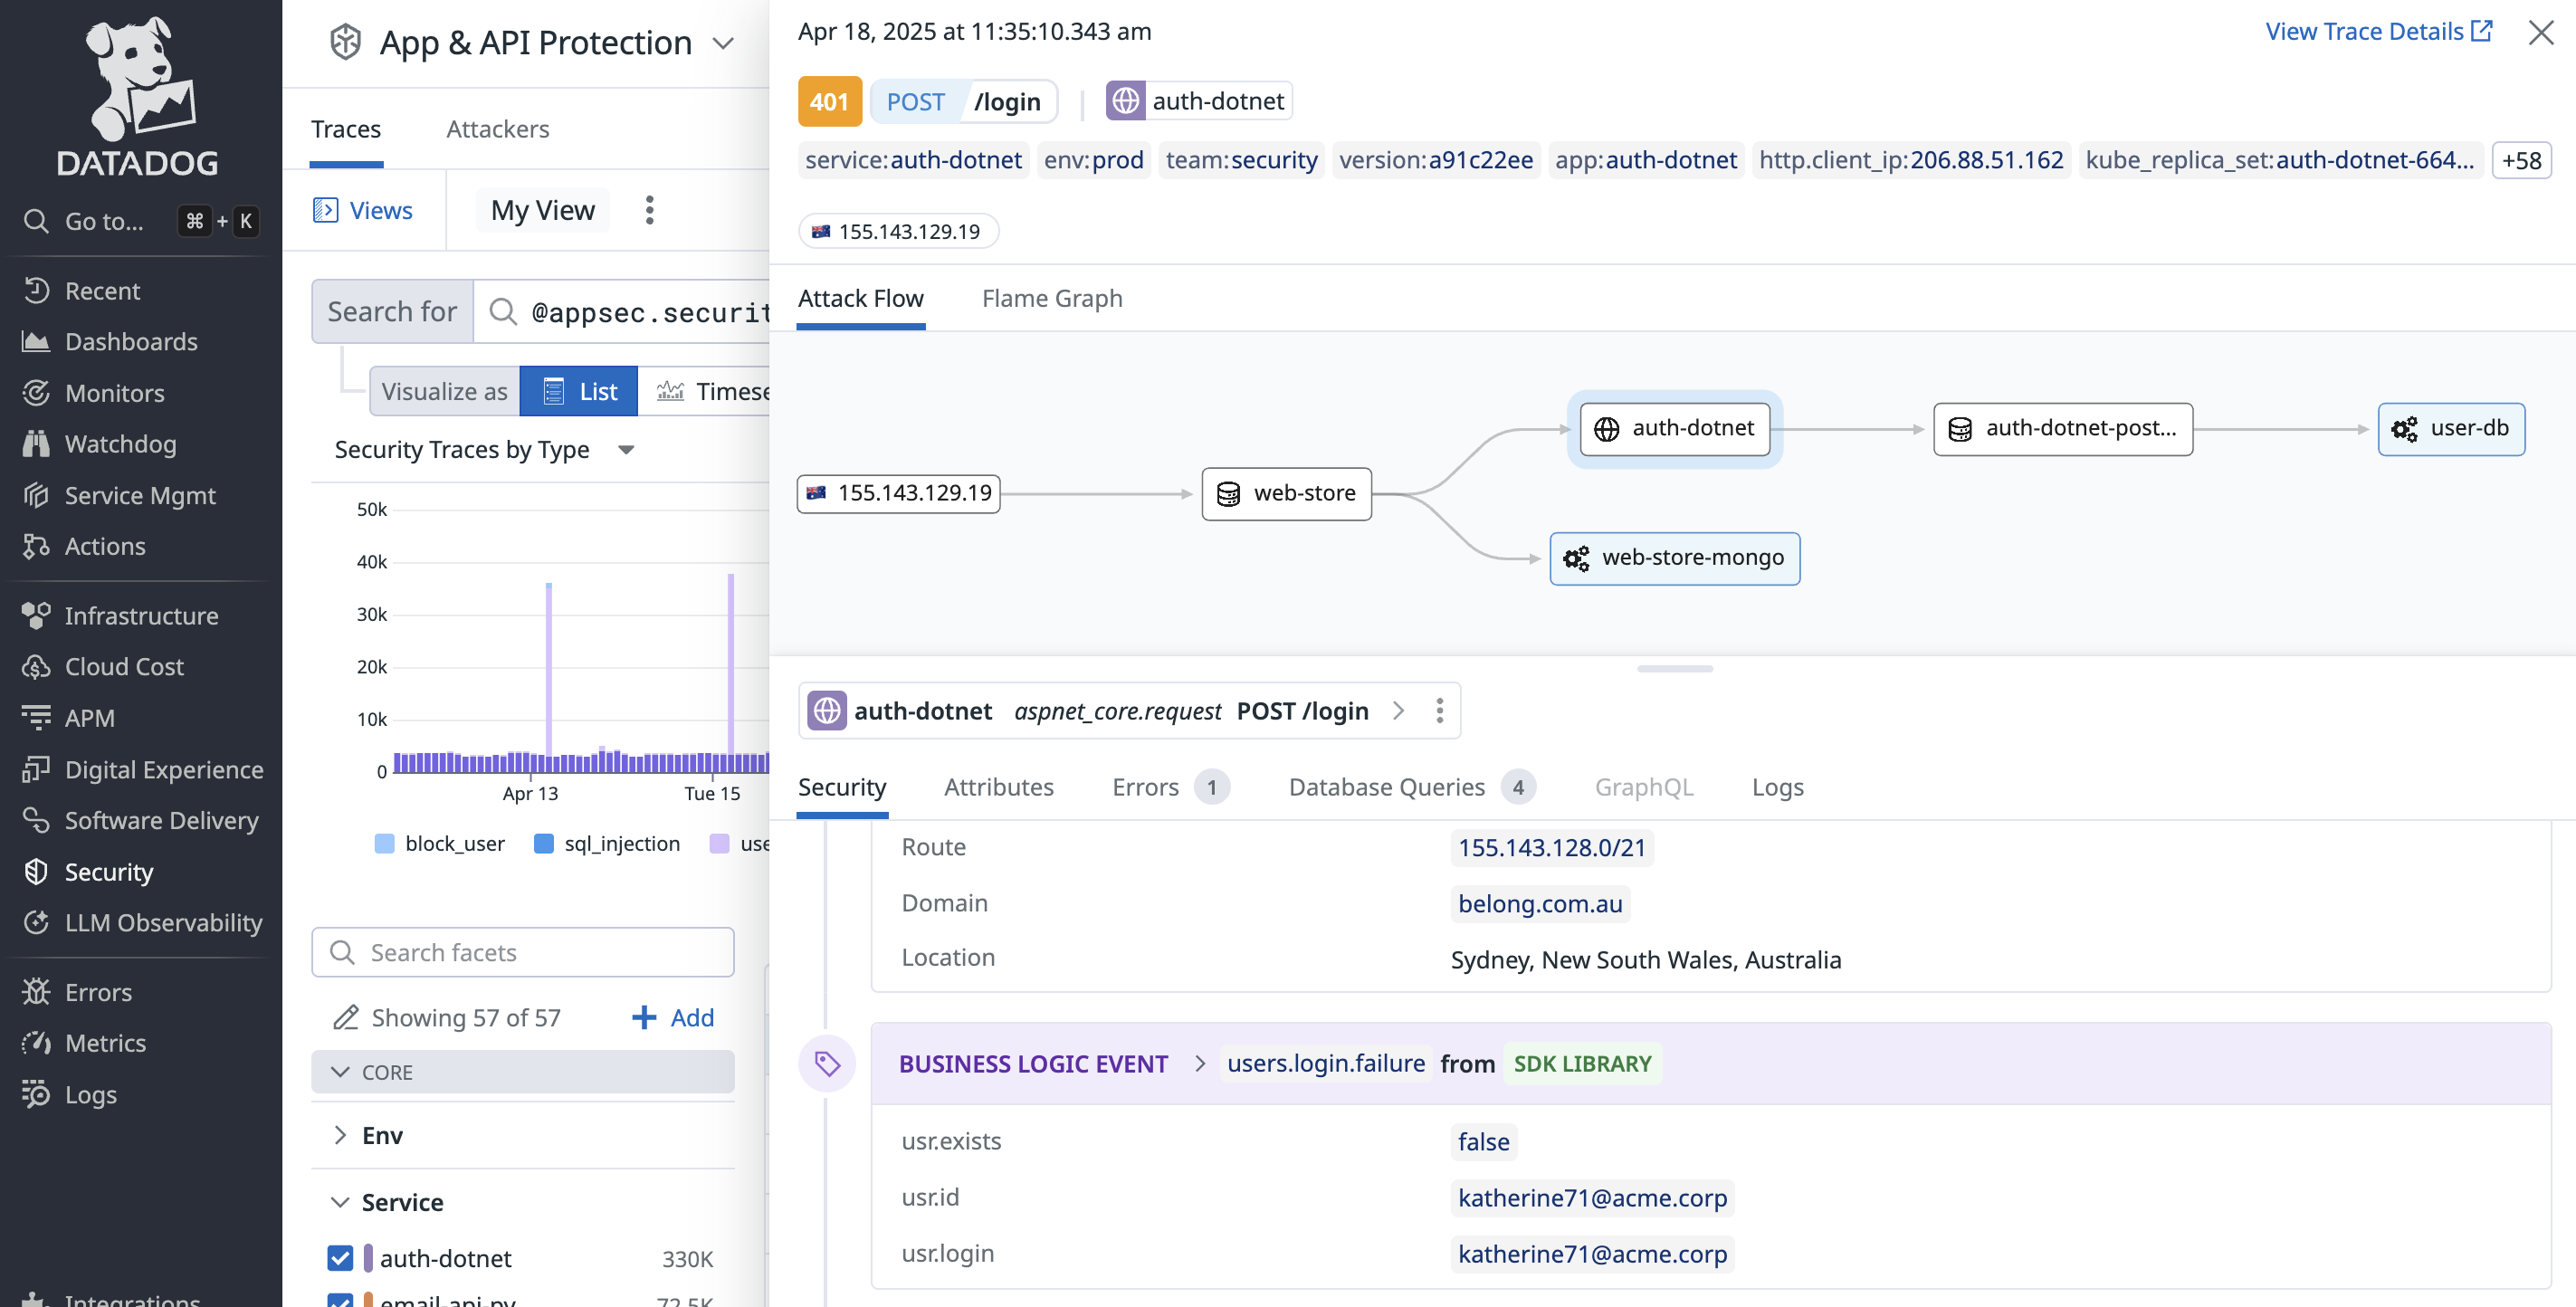
Task: Click the user-db node in attack flow
Action: tap(2450, 429)
